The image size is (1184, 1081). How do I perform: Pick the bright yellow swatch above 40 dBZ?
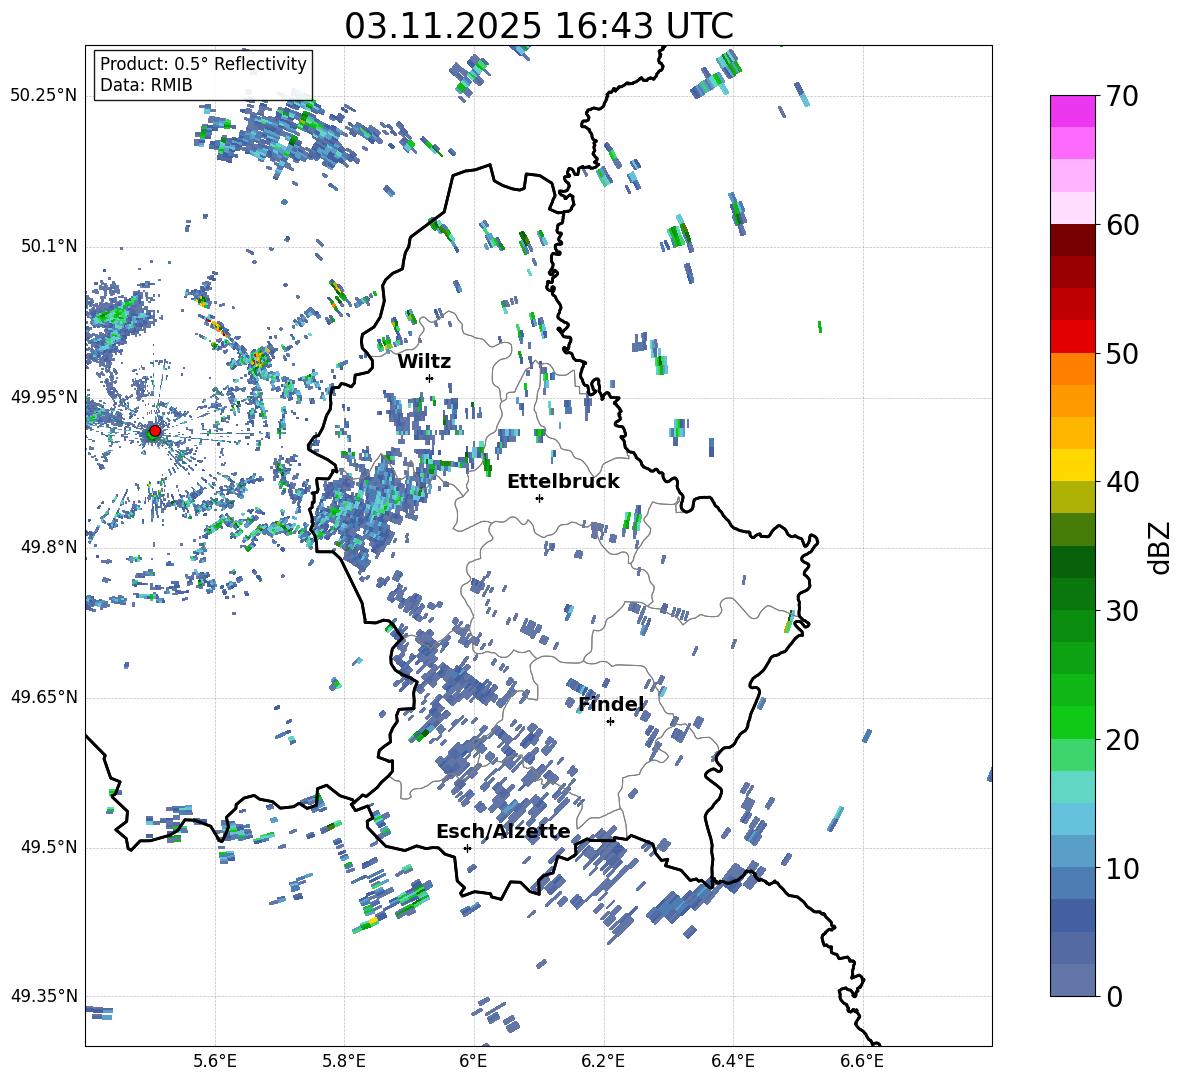tap(1073, 465)
